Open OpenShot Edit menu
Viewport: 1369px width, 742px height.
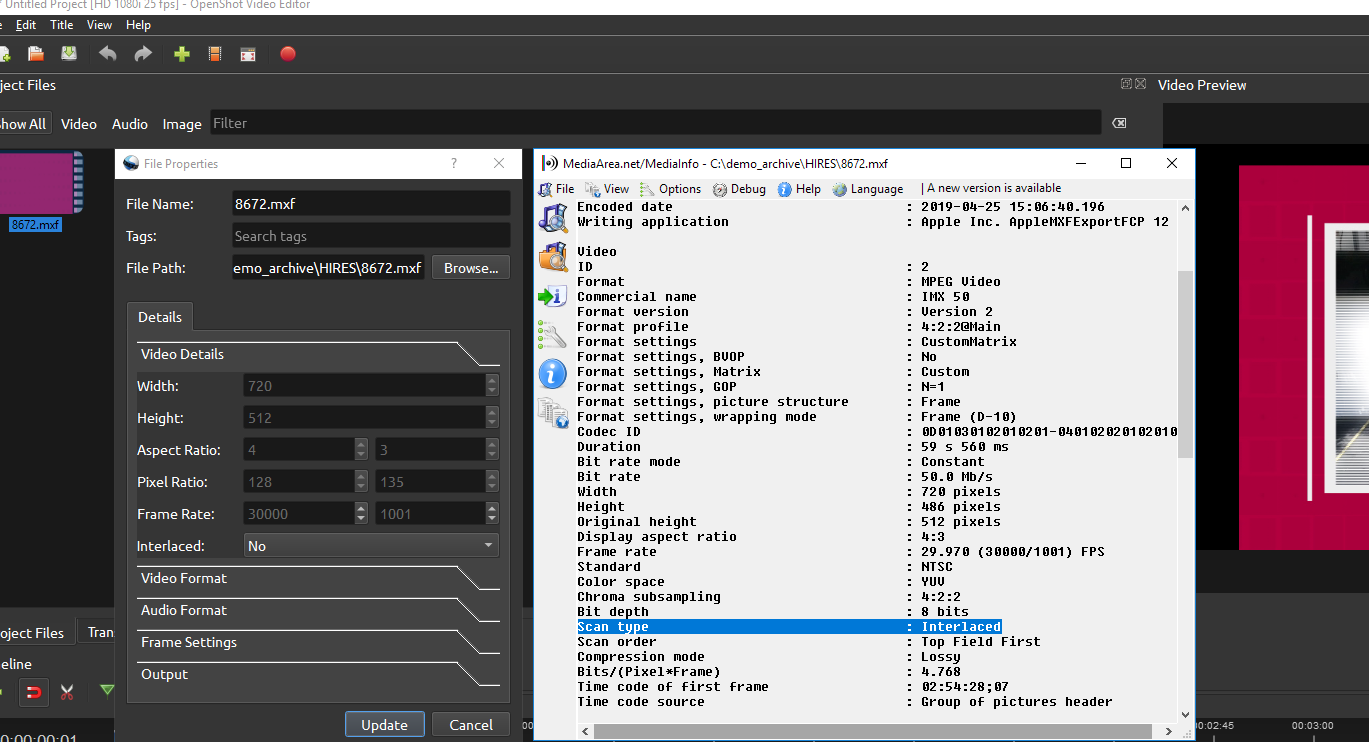[26, 24]
